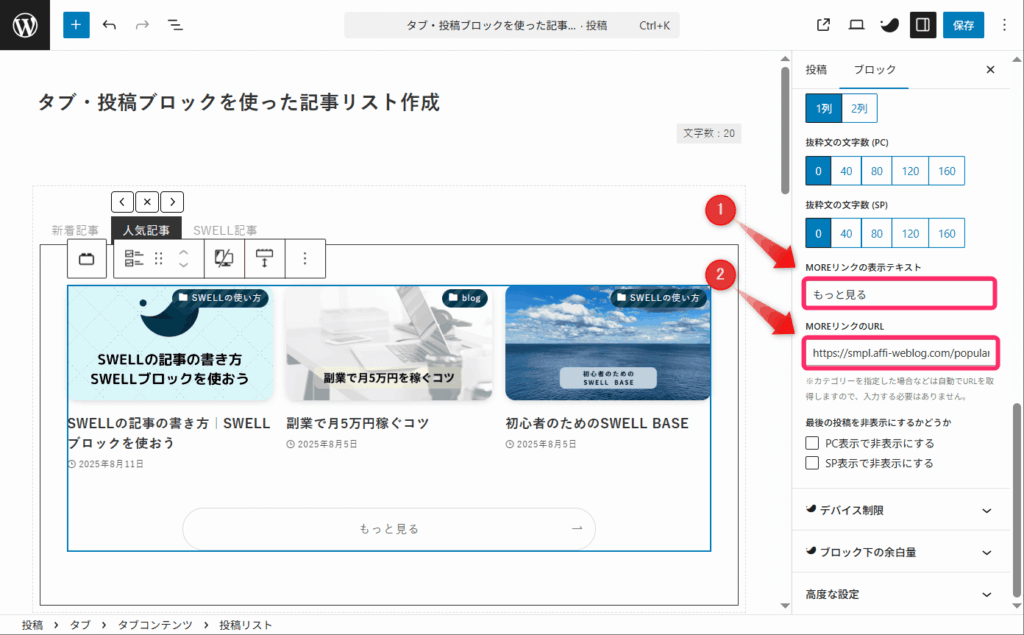This screenshot has width=1024, height=635.
Task: Click the blog category badge
Action: pos(464,298)
